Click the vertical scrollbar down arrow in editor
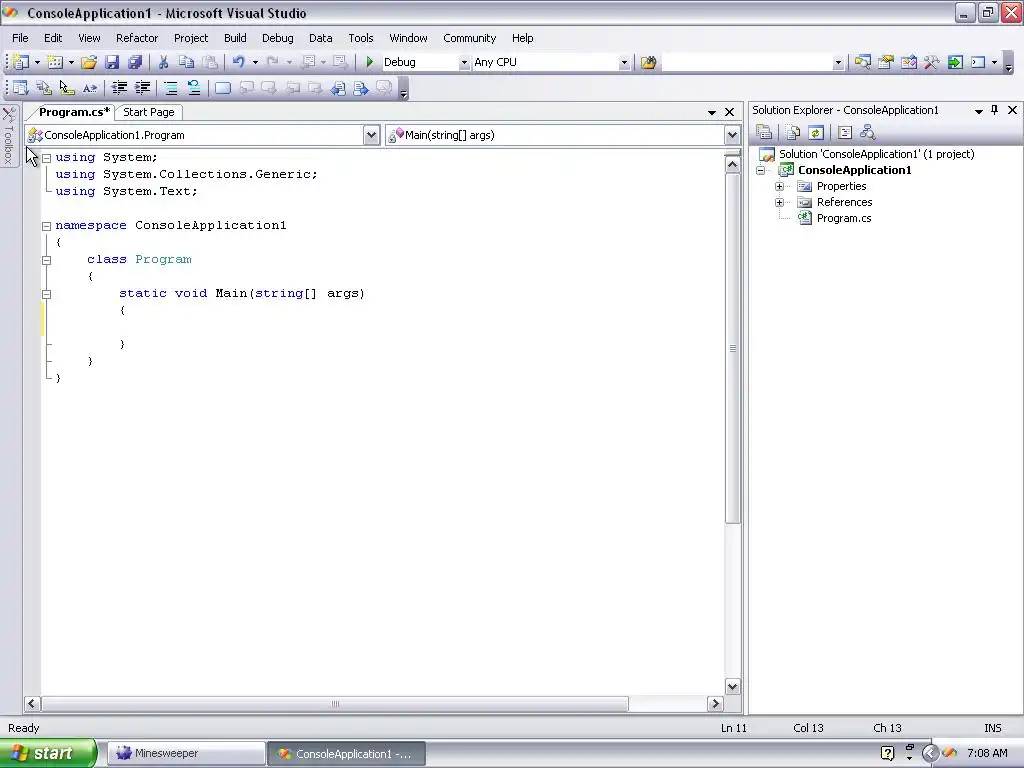The width and height of the screenshot is (1024, 768). (x=732, y=686)
